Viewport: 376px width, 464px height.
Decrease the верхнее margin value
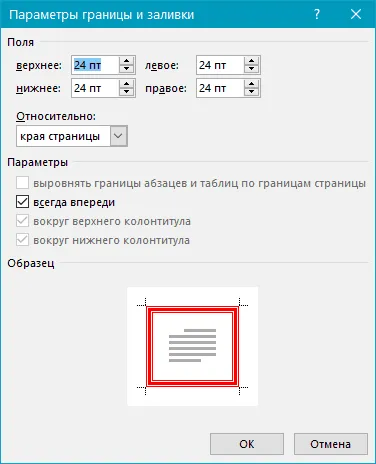point(126,69)
